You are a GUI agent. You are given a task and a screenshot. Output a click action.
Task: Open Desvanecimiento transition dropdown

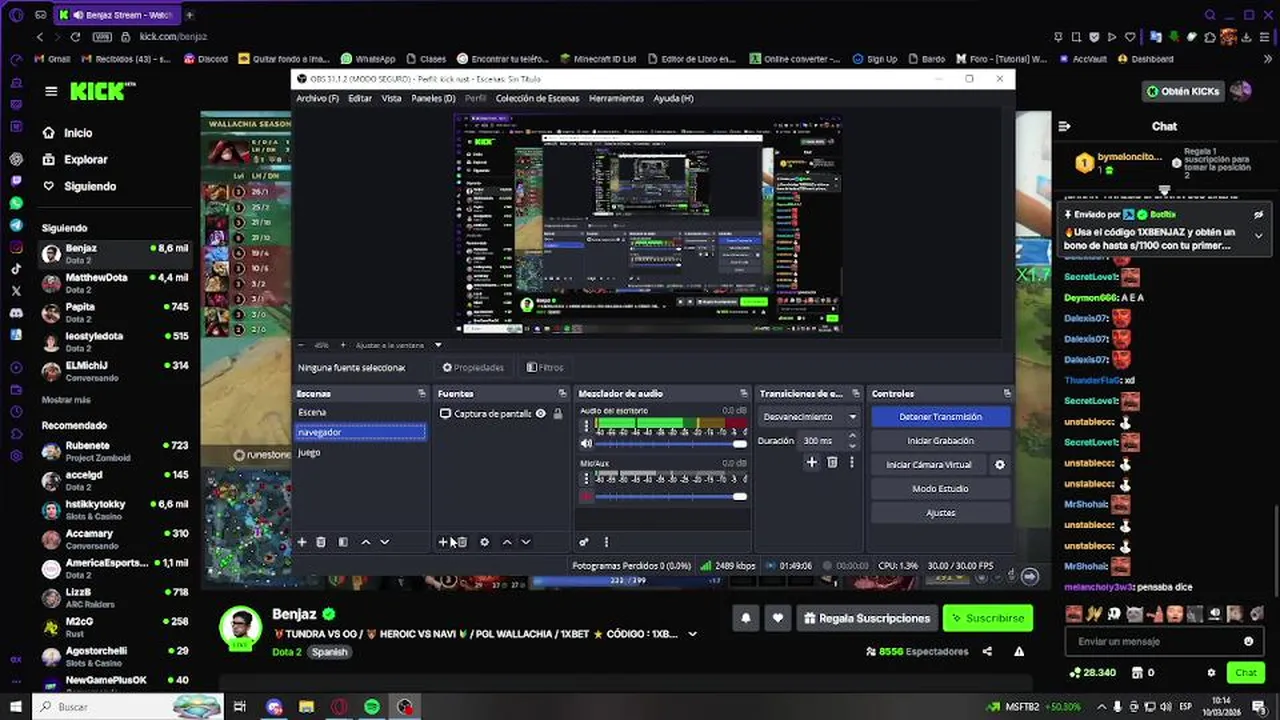(x=809, y=417)
